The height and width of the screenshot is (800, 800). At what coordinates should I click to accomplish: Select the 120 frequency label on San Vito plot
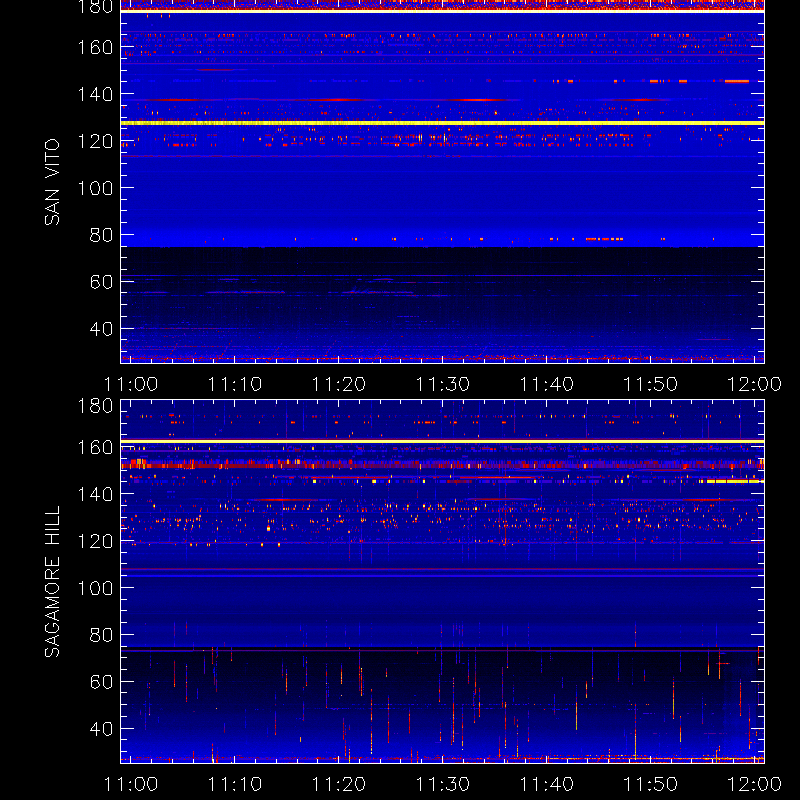95,141
